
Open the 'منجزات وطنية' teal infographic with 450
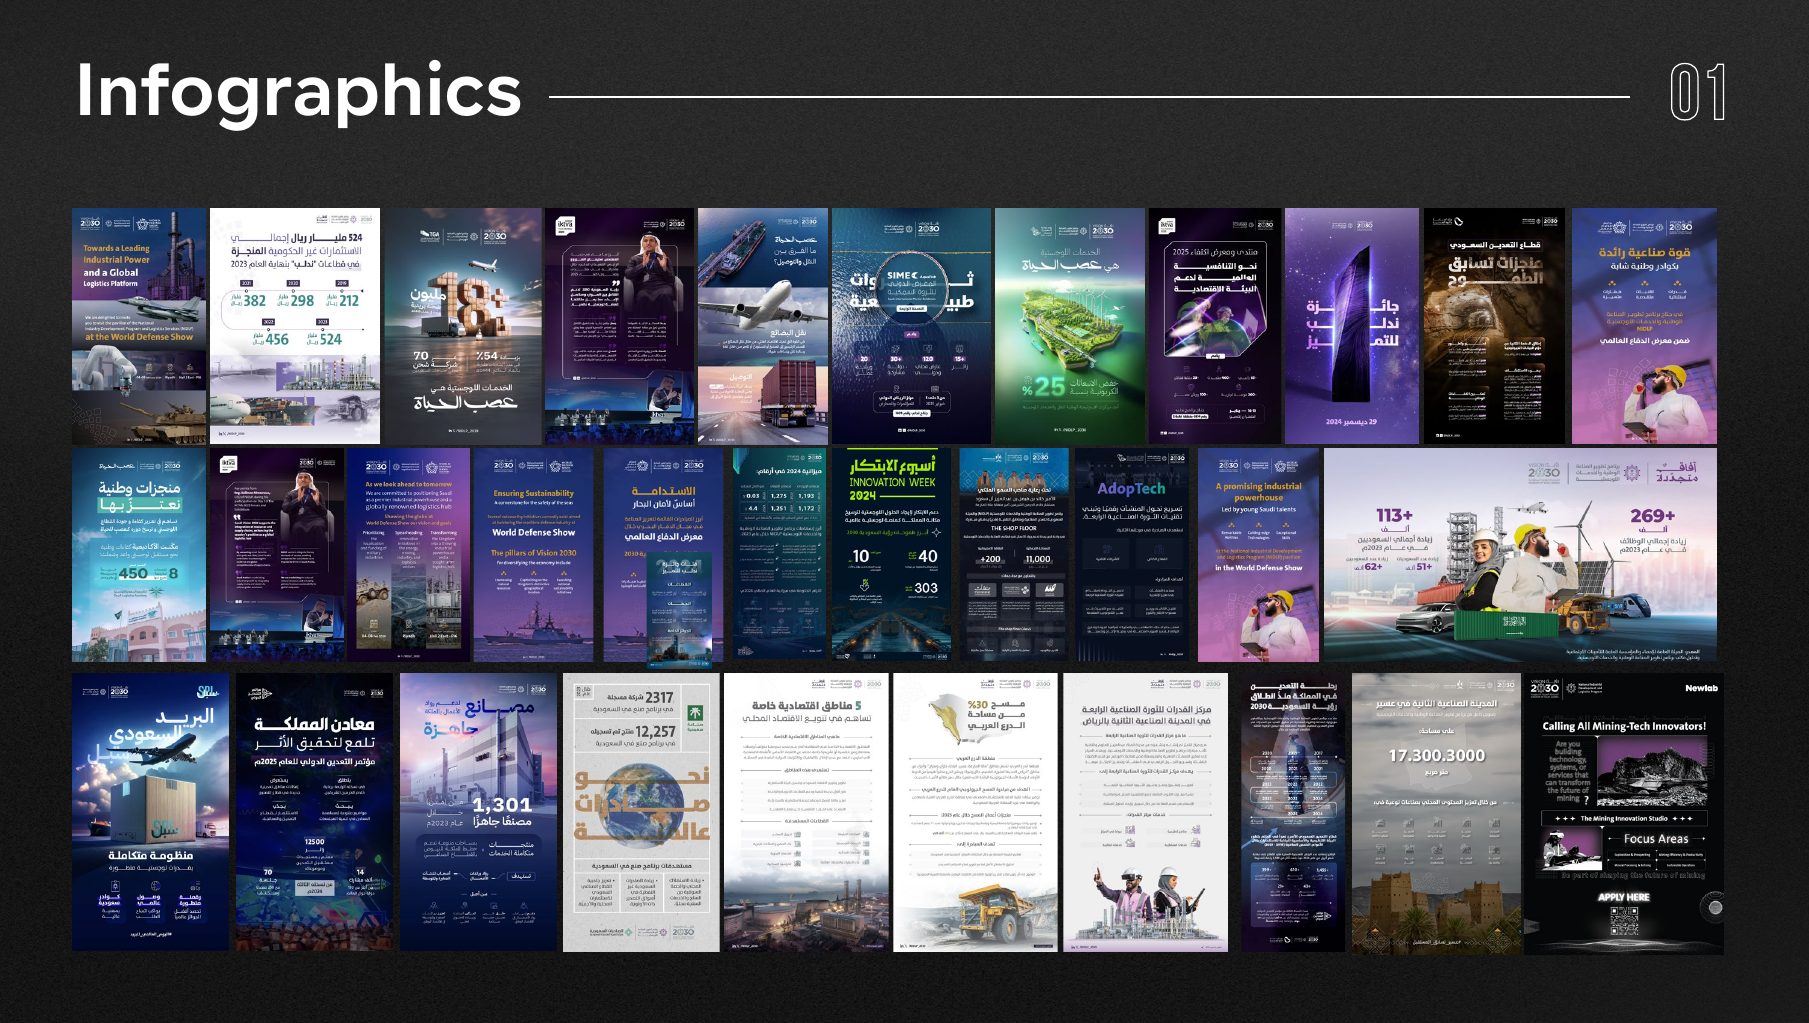coord(139,555)
